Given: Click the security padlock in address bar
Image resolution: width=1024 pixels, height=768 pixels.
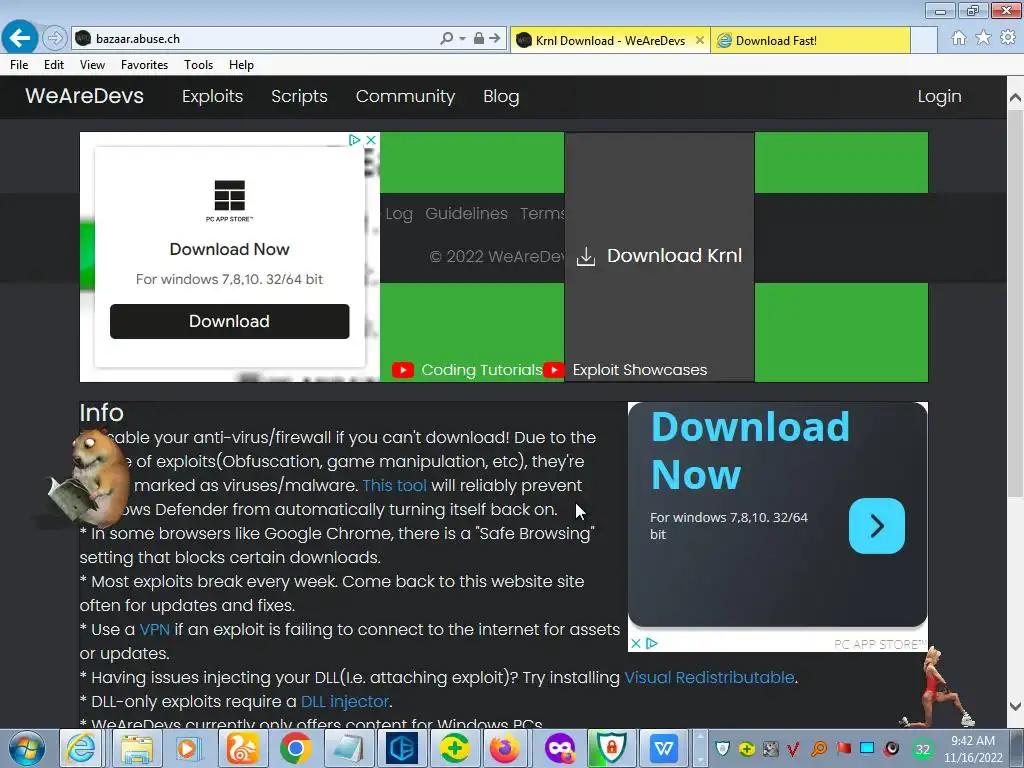Looking at the screenshot, I should tap(479, 39).
